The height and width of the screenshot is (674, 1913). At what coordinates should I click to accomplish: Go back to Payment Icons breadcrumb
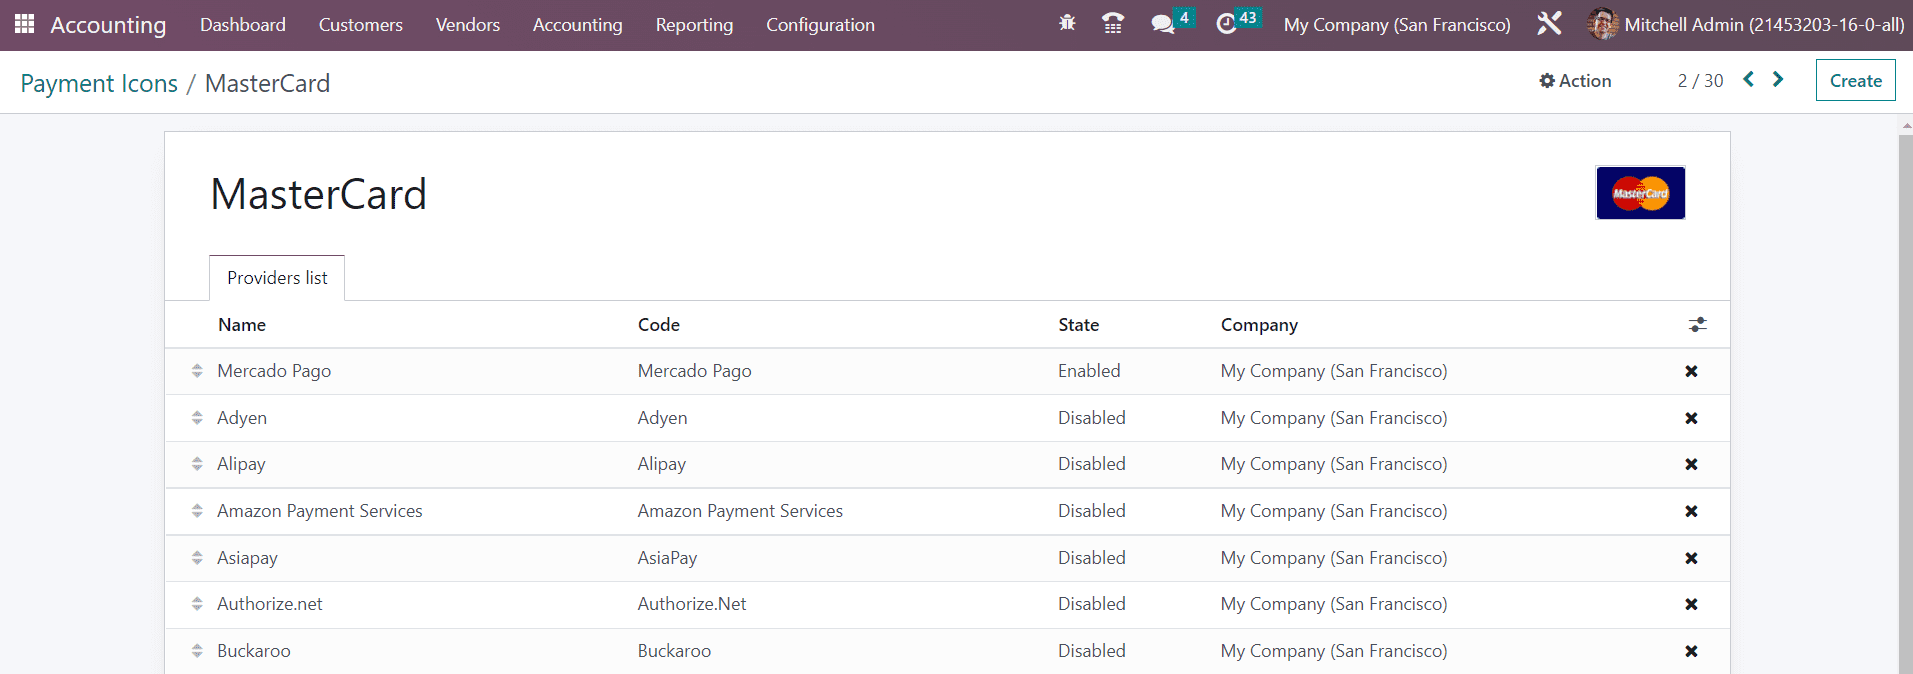tap(99, 83)
